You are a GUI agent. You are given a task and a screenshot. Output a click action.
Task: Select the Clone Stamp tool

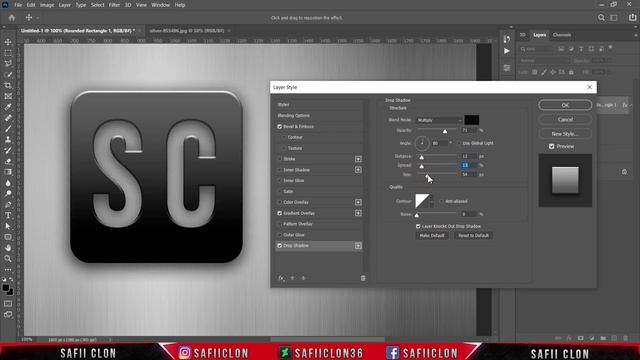coord(8,140)
